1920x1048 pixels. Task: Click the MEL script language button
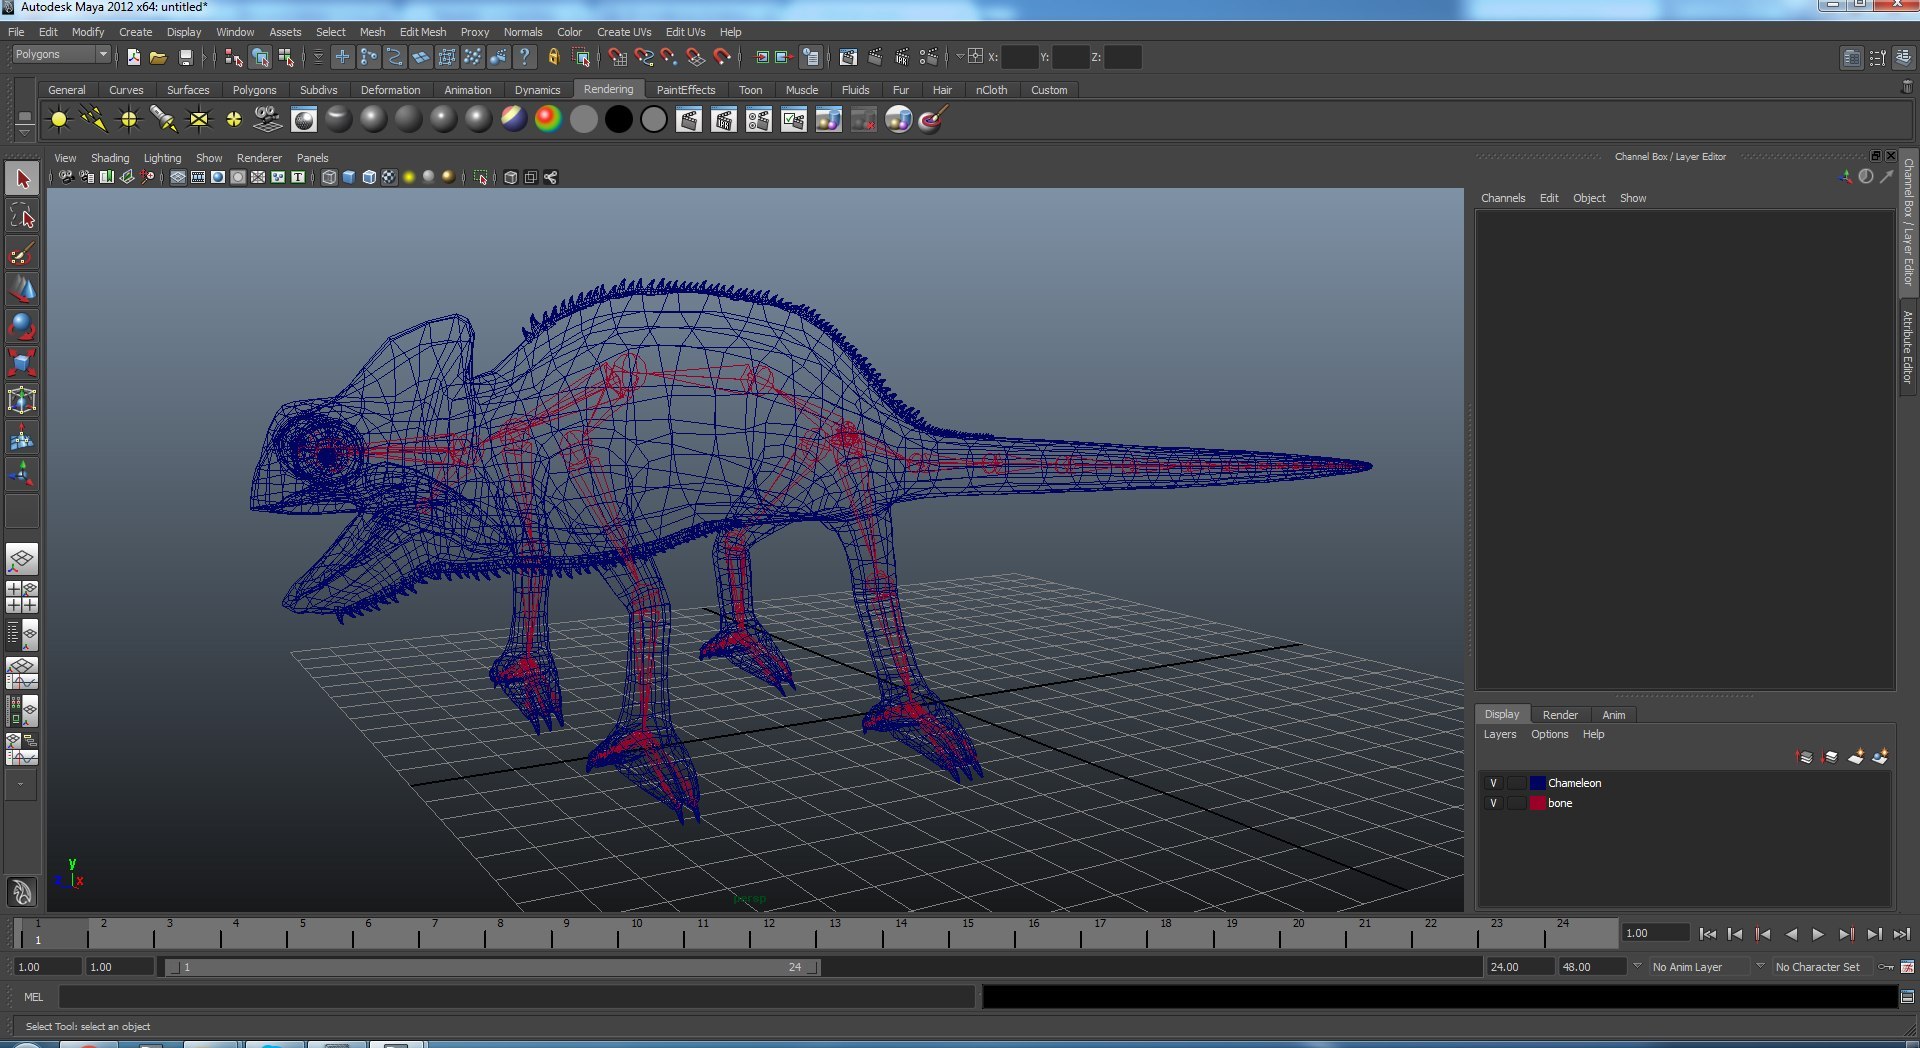(34, 997)
